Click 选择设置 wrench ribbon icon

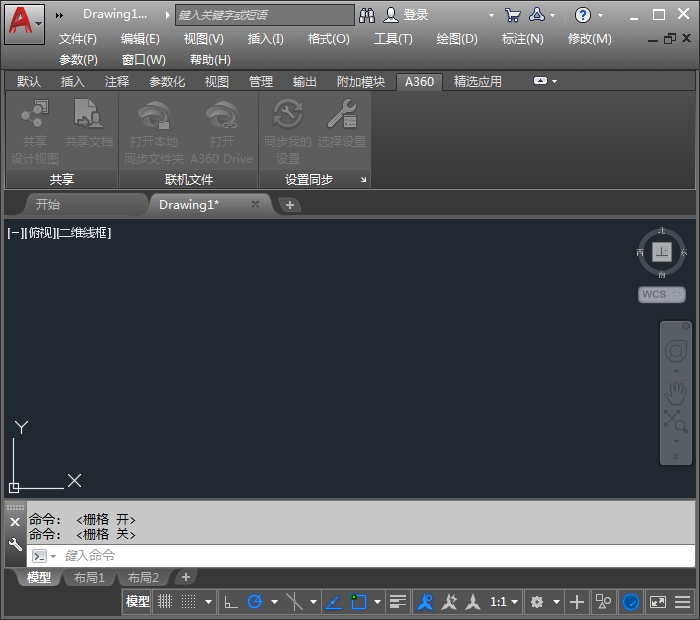[342, 113]
